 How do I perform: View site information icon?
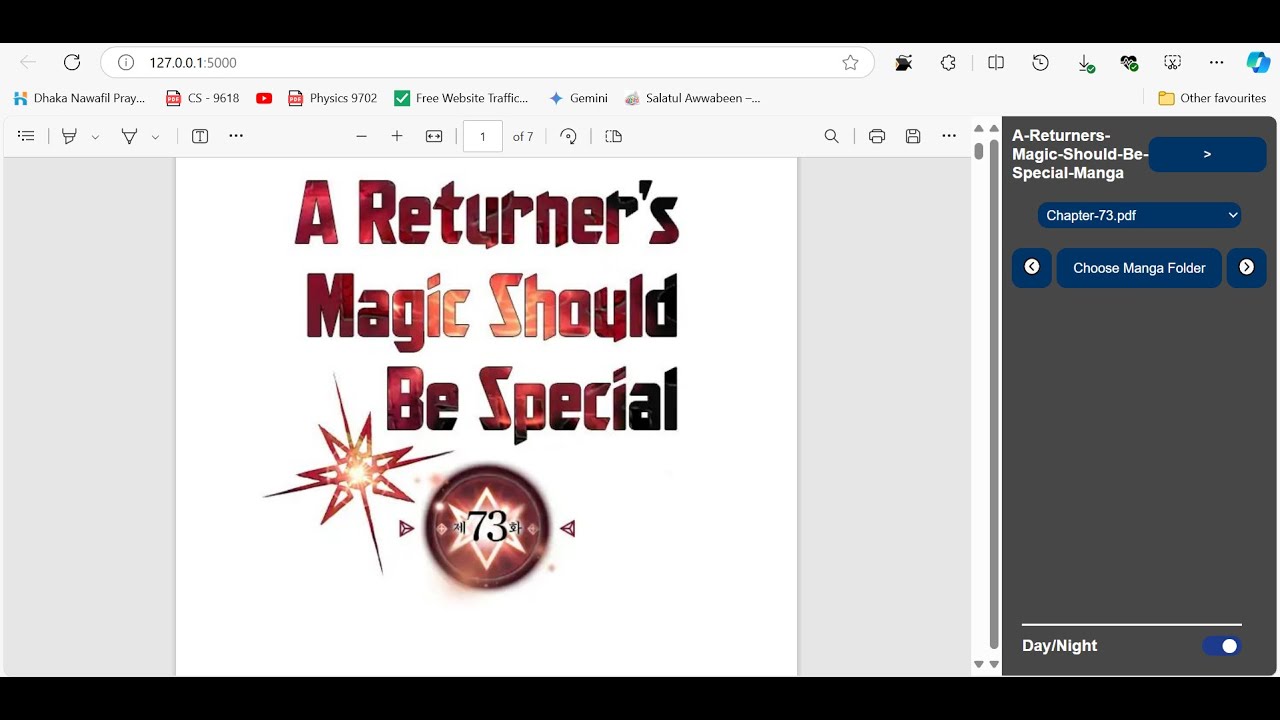tap(126, 62)
